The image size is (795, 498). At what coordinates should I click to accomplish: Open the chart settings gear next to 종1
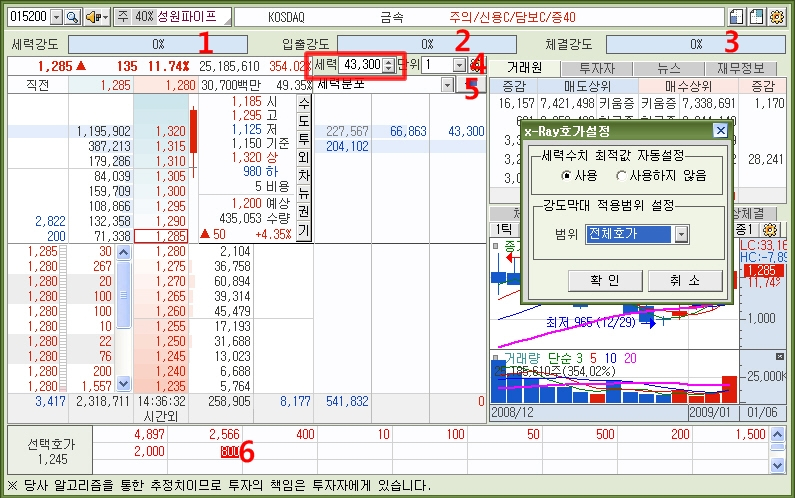point(770,230)
